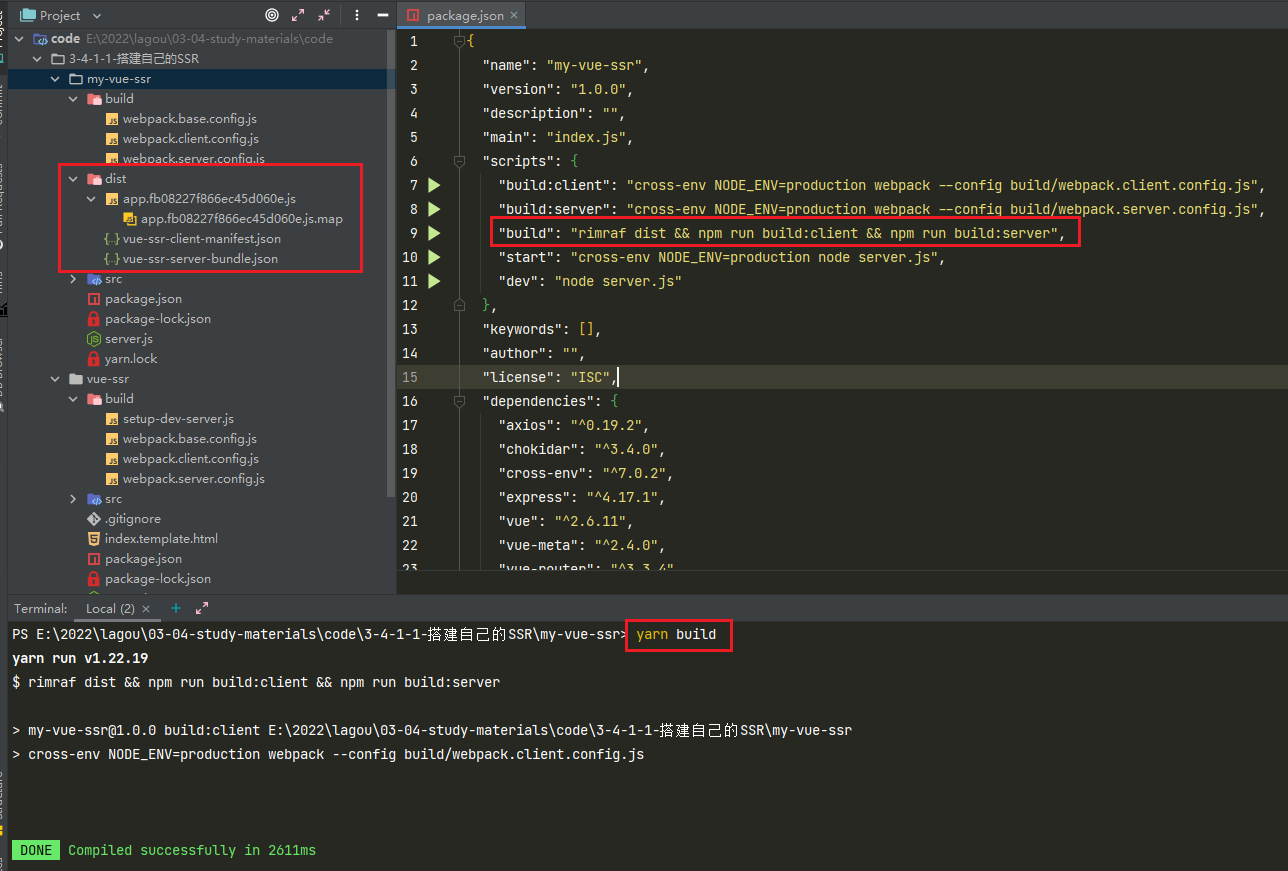
Task: Close the package.json editor tab
Action: 514,15
